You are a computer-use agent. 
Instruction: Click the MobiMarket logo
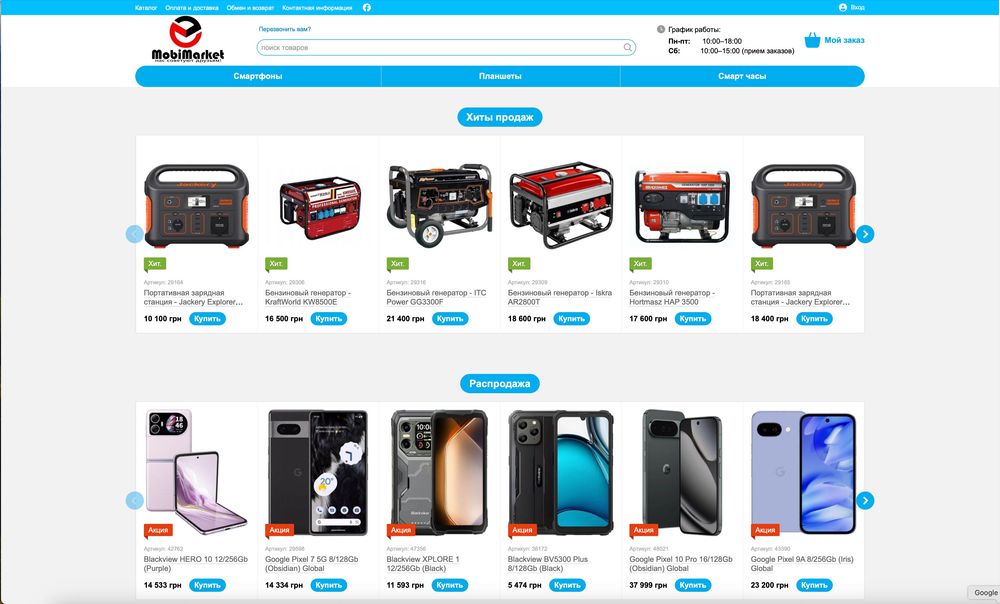188,40
